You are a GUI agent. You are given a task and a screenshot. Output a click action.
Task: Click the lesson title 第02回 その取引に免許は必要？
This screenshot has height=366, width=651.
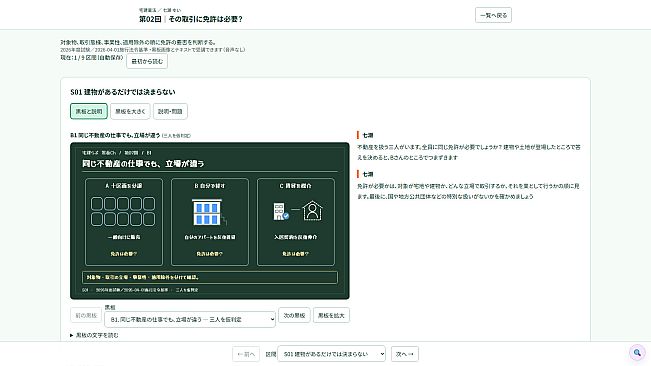pyautogui.click(x=191, y=19)
